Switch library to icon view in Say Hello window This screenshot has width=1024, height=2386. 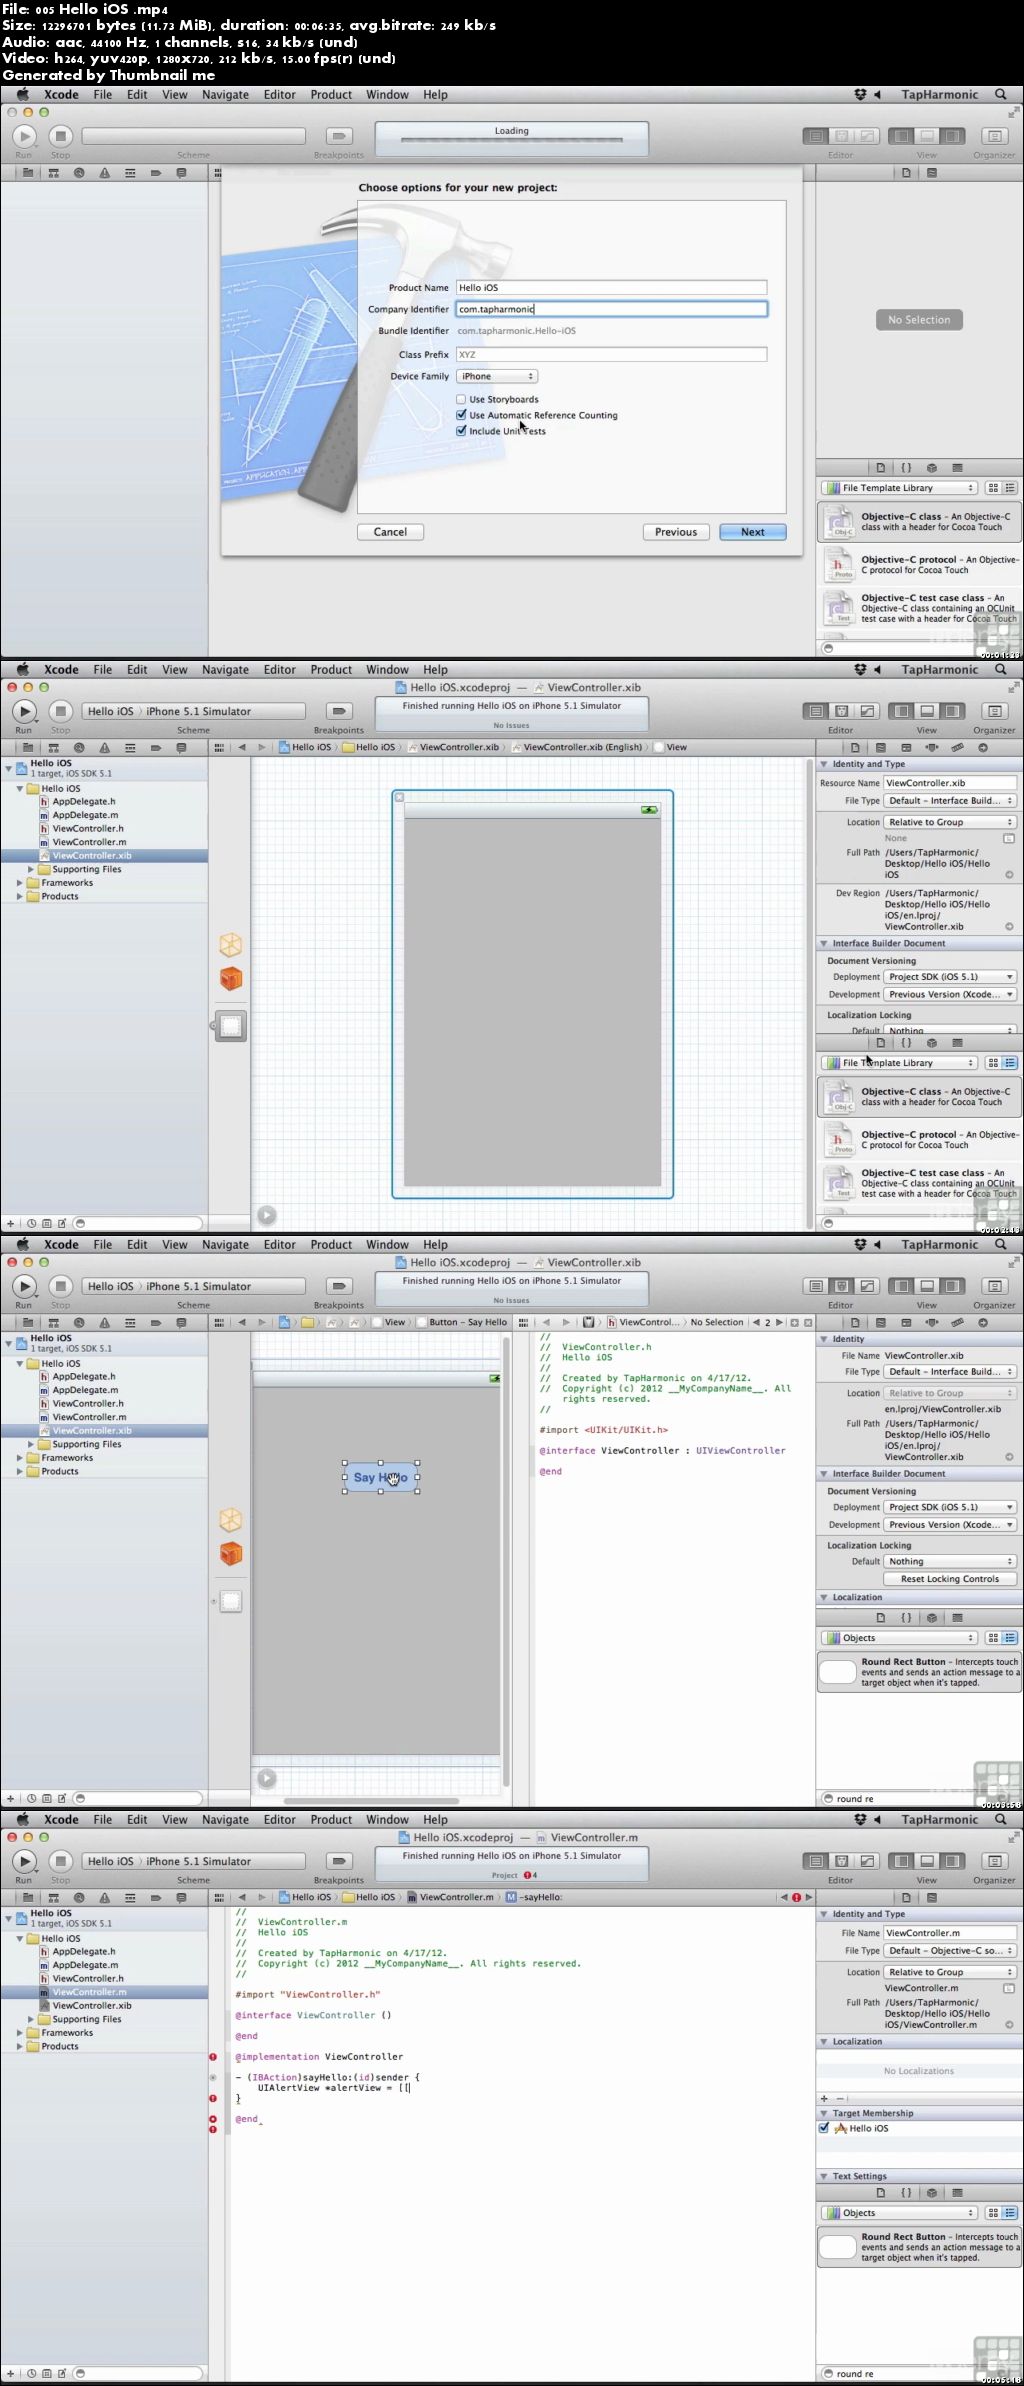[x=993, y=1638]
